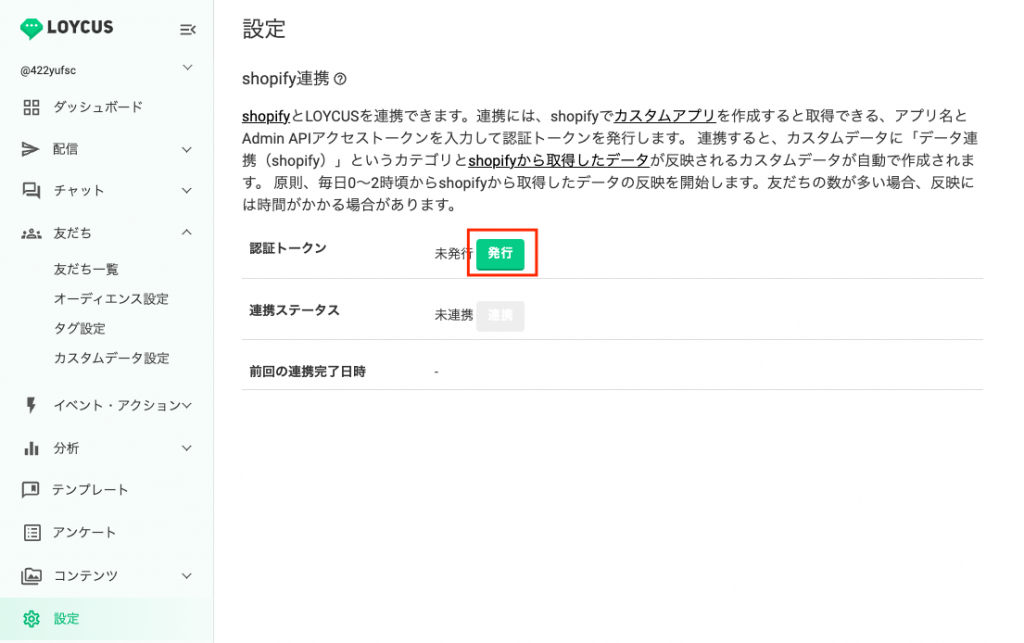Click the チャット sidebar label

click(x=78, y=191)
